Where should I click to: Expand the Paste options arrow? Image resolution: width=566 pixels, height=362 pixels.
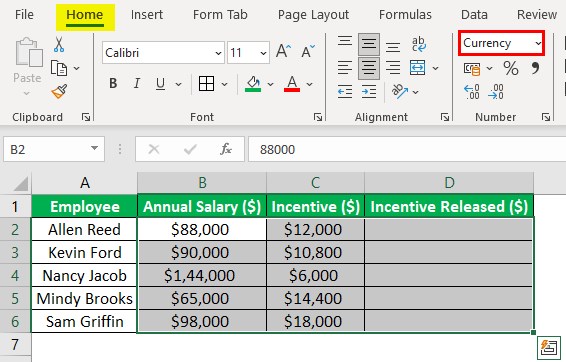click(27, 93)
